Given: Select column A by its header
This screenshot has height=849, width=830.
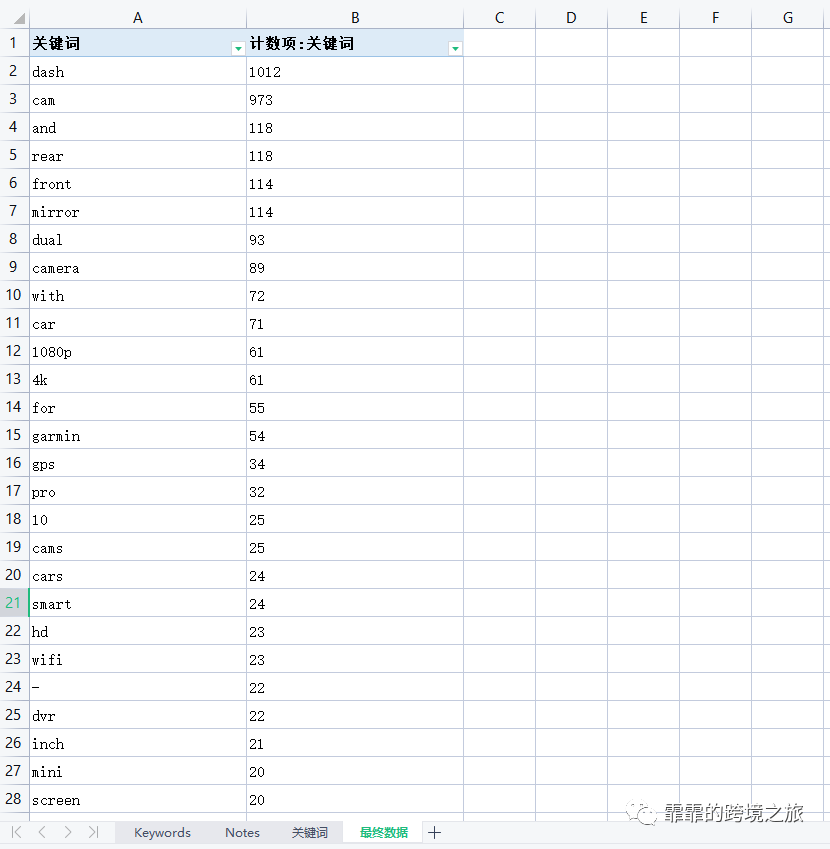Looking at the screenshot, I should pyautogui.click(x=138, y=16).
